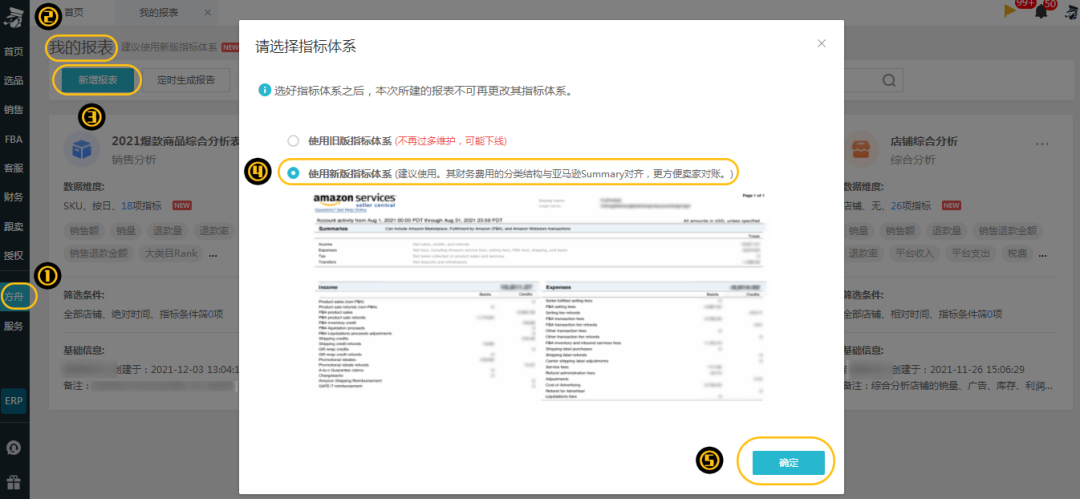1080x499 pixels.
Task: Open 客服 in the left sidebar
Action: pyautogui.click(x=14, y=167)
